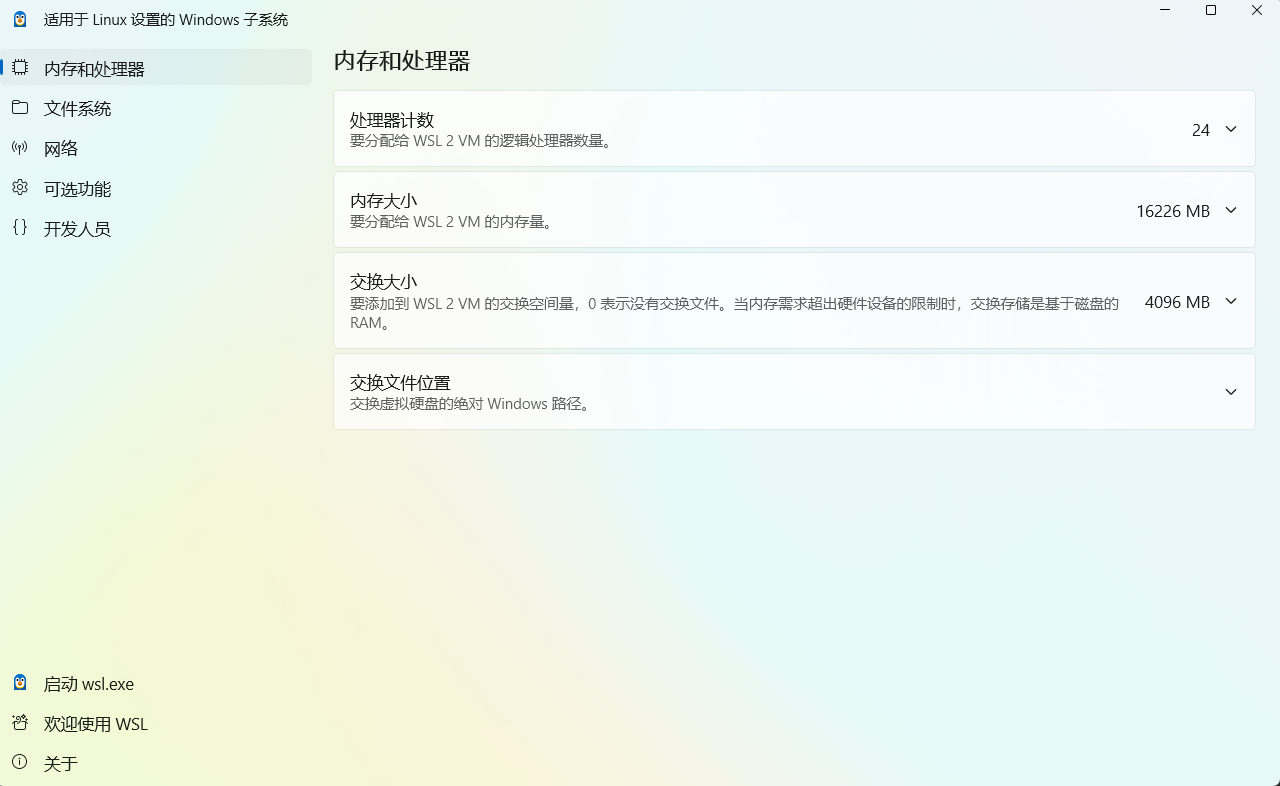The image size is (1280, 786).
Task: Switch to the 文件系统 page
Action: click(x=157, y=108)
